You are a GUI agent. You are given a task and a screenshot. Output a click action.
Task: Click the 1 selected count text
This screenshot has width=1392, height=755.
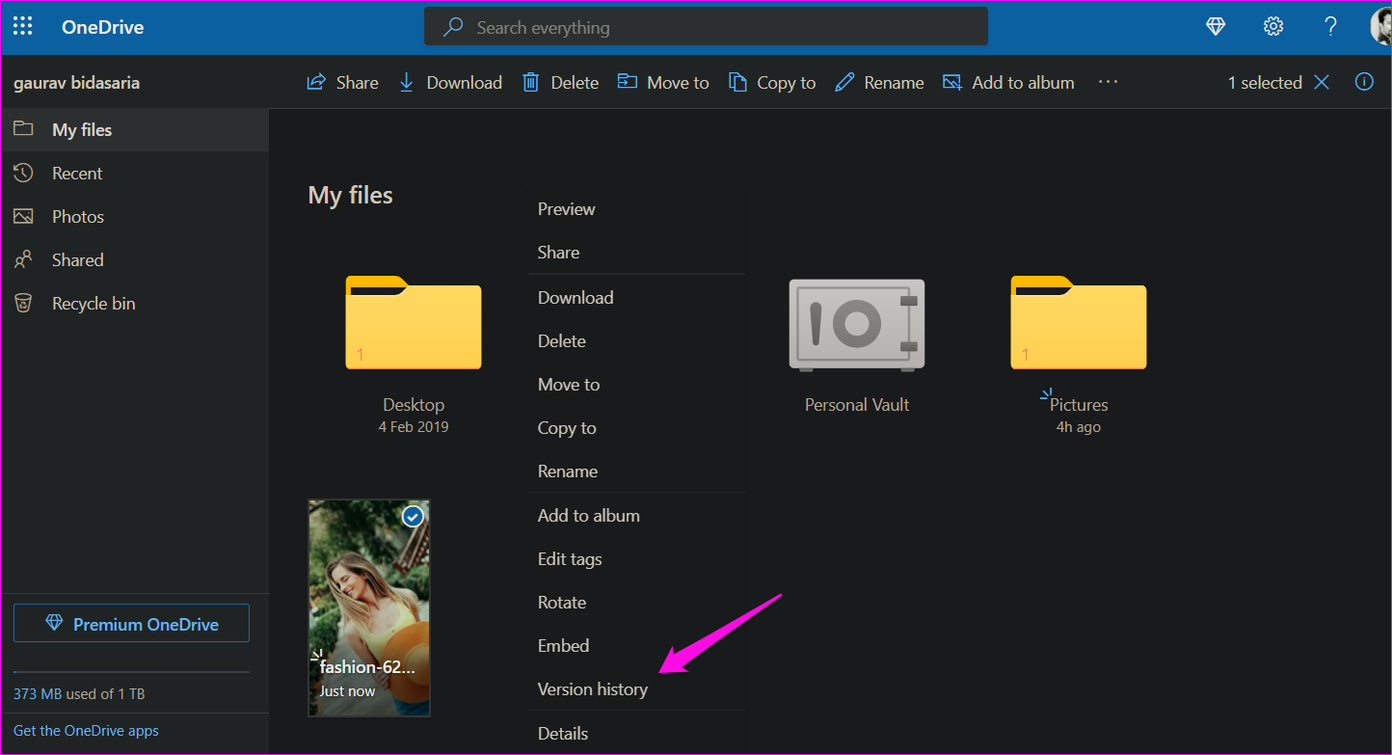[x=1265, y=82]
